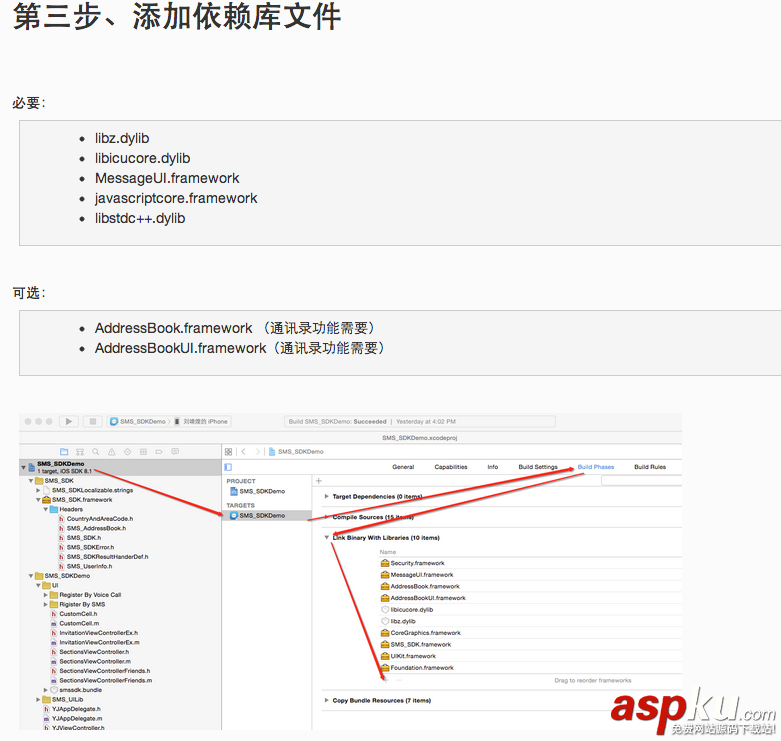
Task: Click SMS_SDKDemo in the jump bar
Action: coord(296,452)
